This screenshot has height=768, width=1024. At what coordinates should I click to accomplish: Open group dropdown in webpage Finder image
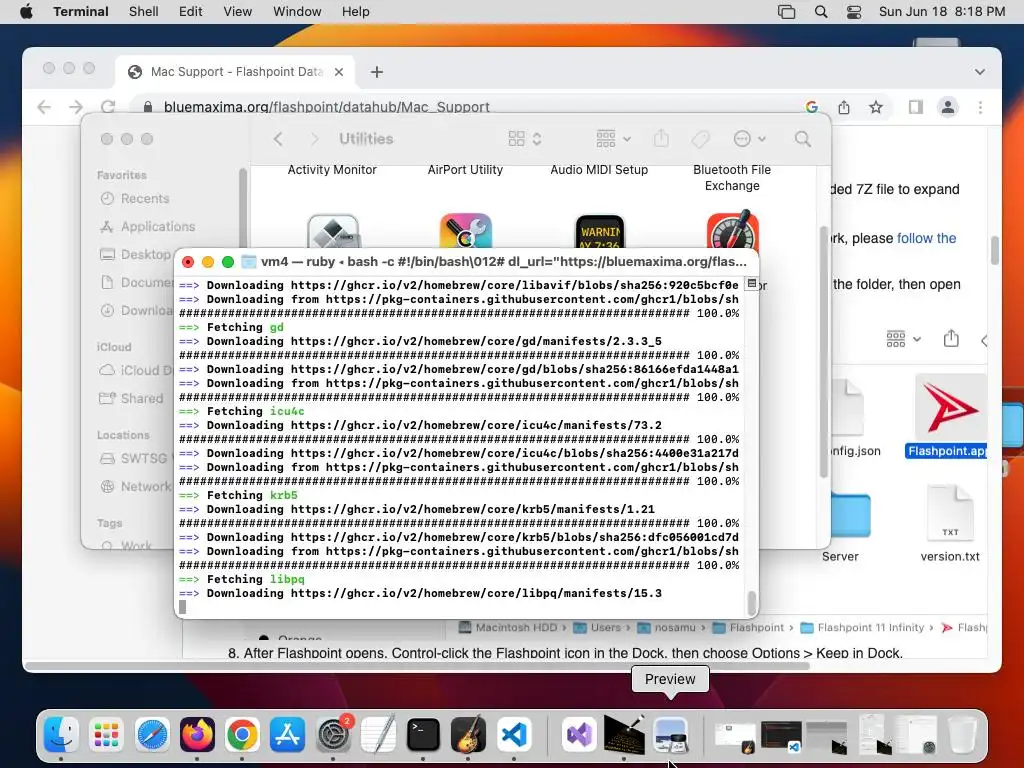tap(903, 339)
